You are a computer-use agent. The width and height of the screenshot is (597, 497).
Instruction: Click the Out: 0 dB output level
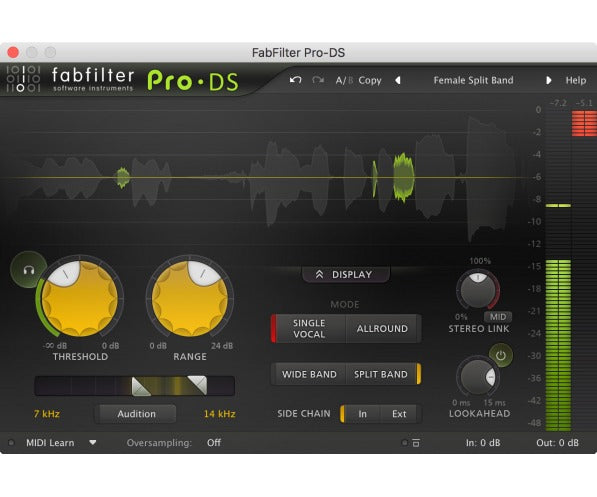point(557,443)
